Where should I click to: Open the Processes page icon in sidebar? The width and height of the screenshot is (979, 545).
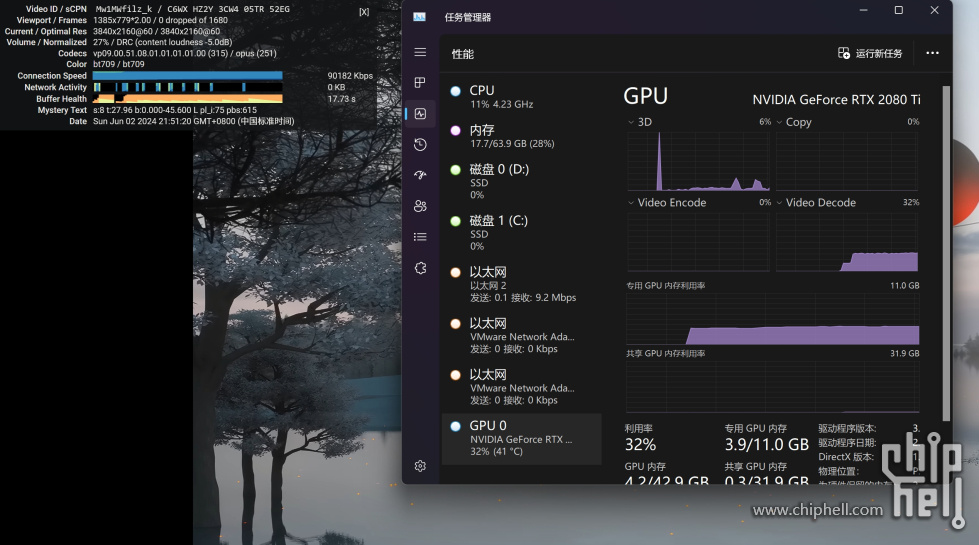[420, 82]
